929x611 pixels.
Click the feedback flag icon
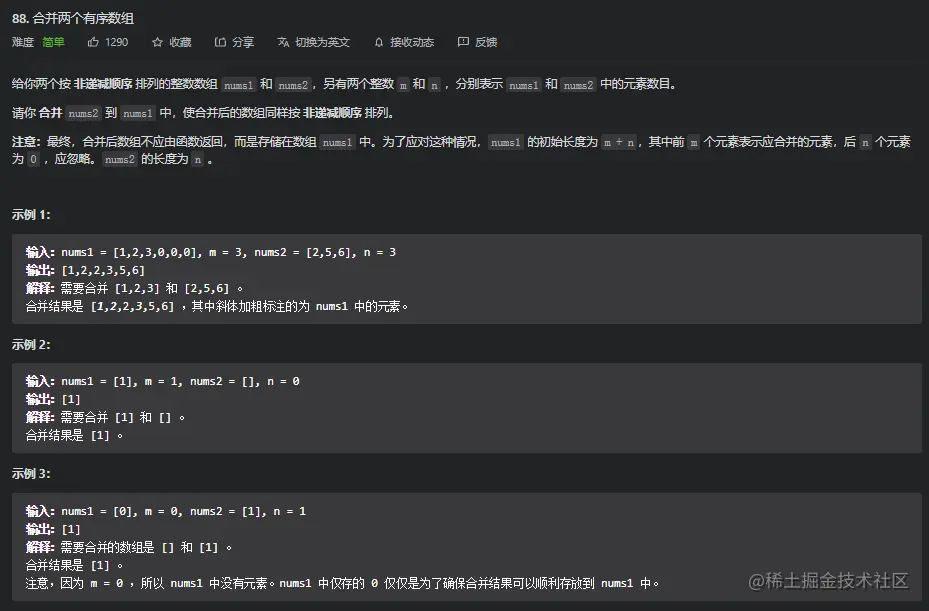tap(463, 42)
